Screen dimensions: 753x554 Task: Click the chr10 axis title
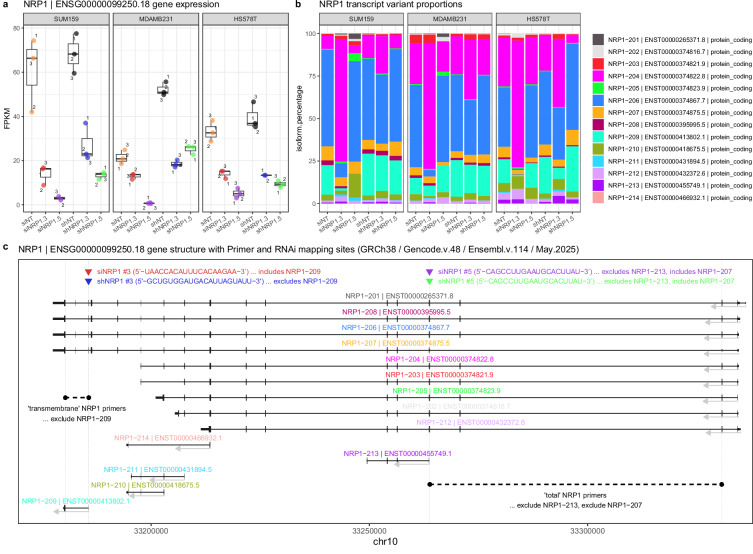pyautogui.click(x=385, y=542)
